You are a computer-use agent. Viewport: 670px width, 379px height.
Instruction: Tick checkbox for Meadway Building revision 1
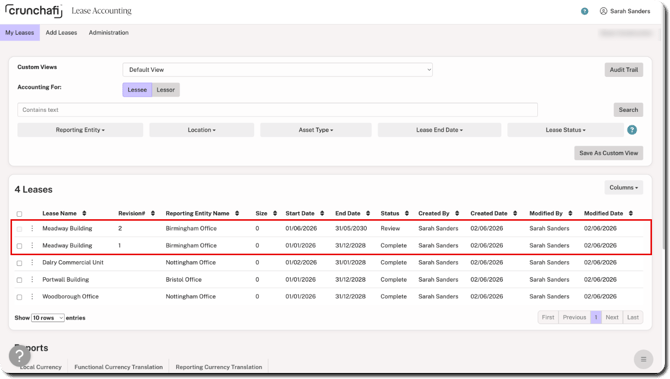click(19, 246)
